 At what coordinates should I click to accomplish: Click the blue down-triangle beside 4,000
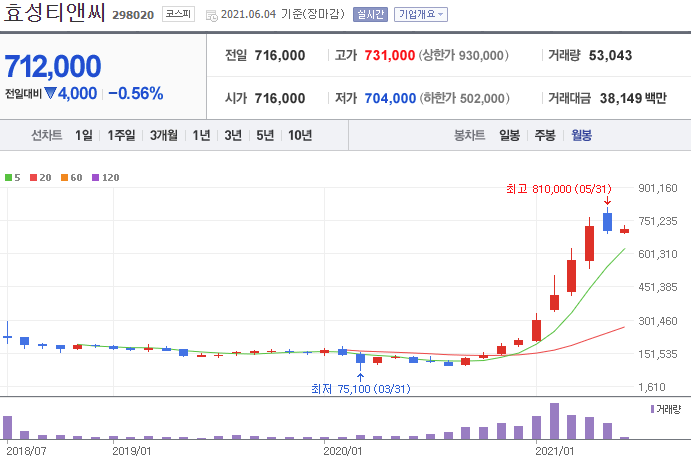point(50,93)
